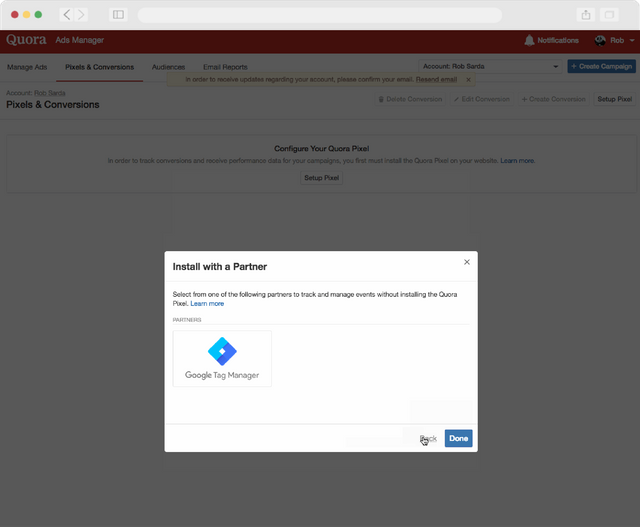Expand the Rob user menu arrow
Viewport: 640px width, 527px height.
632,40
